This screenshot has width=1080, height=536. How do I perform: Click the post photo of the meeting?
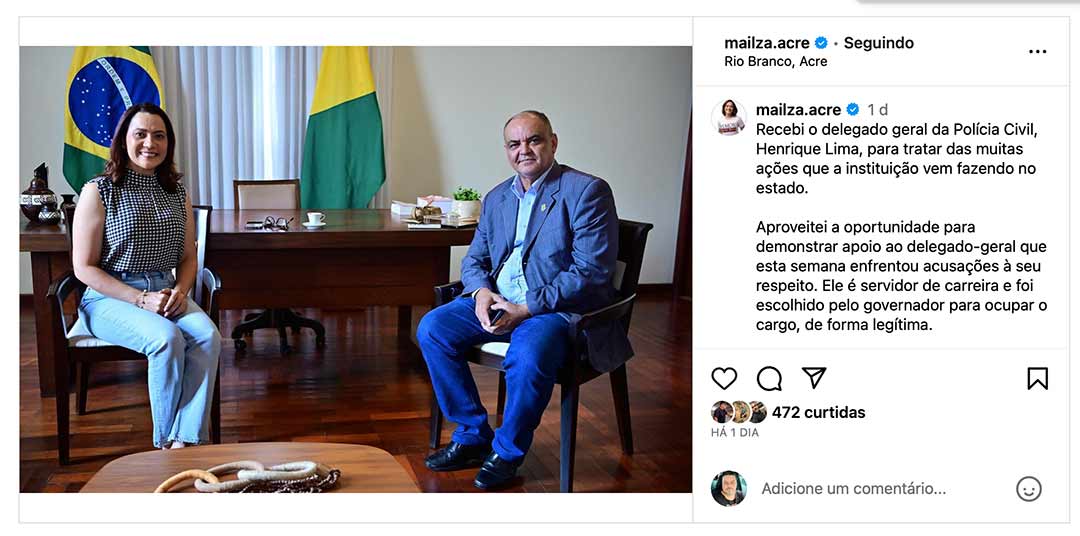[x=355, y=269]
